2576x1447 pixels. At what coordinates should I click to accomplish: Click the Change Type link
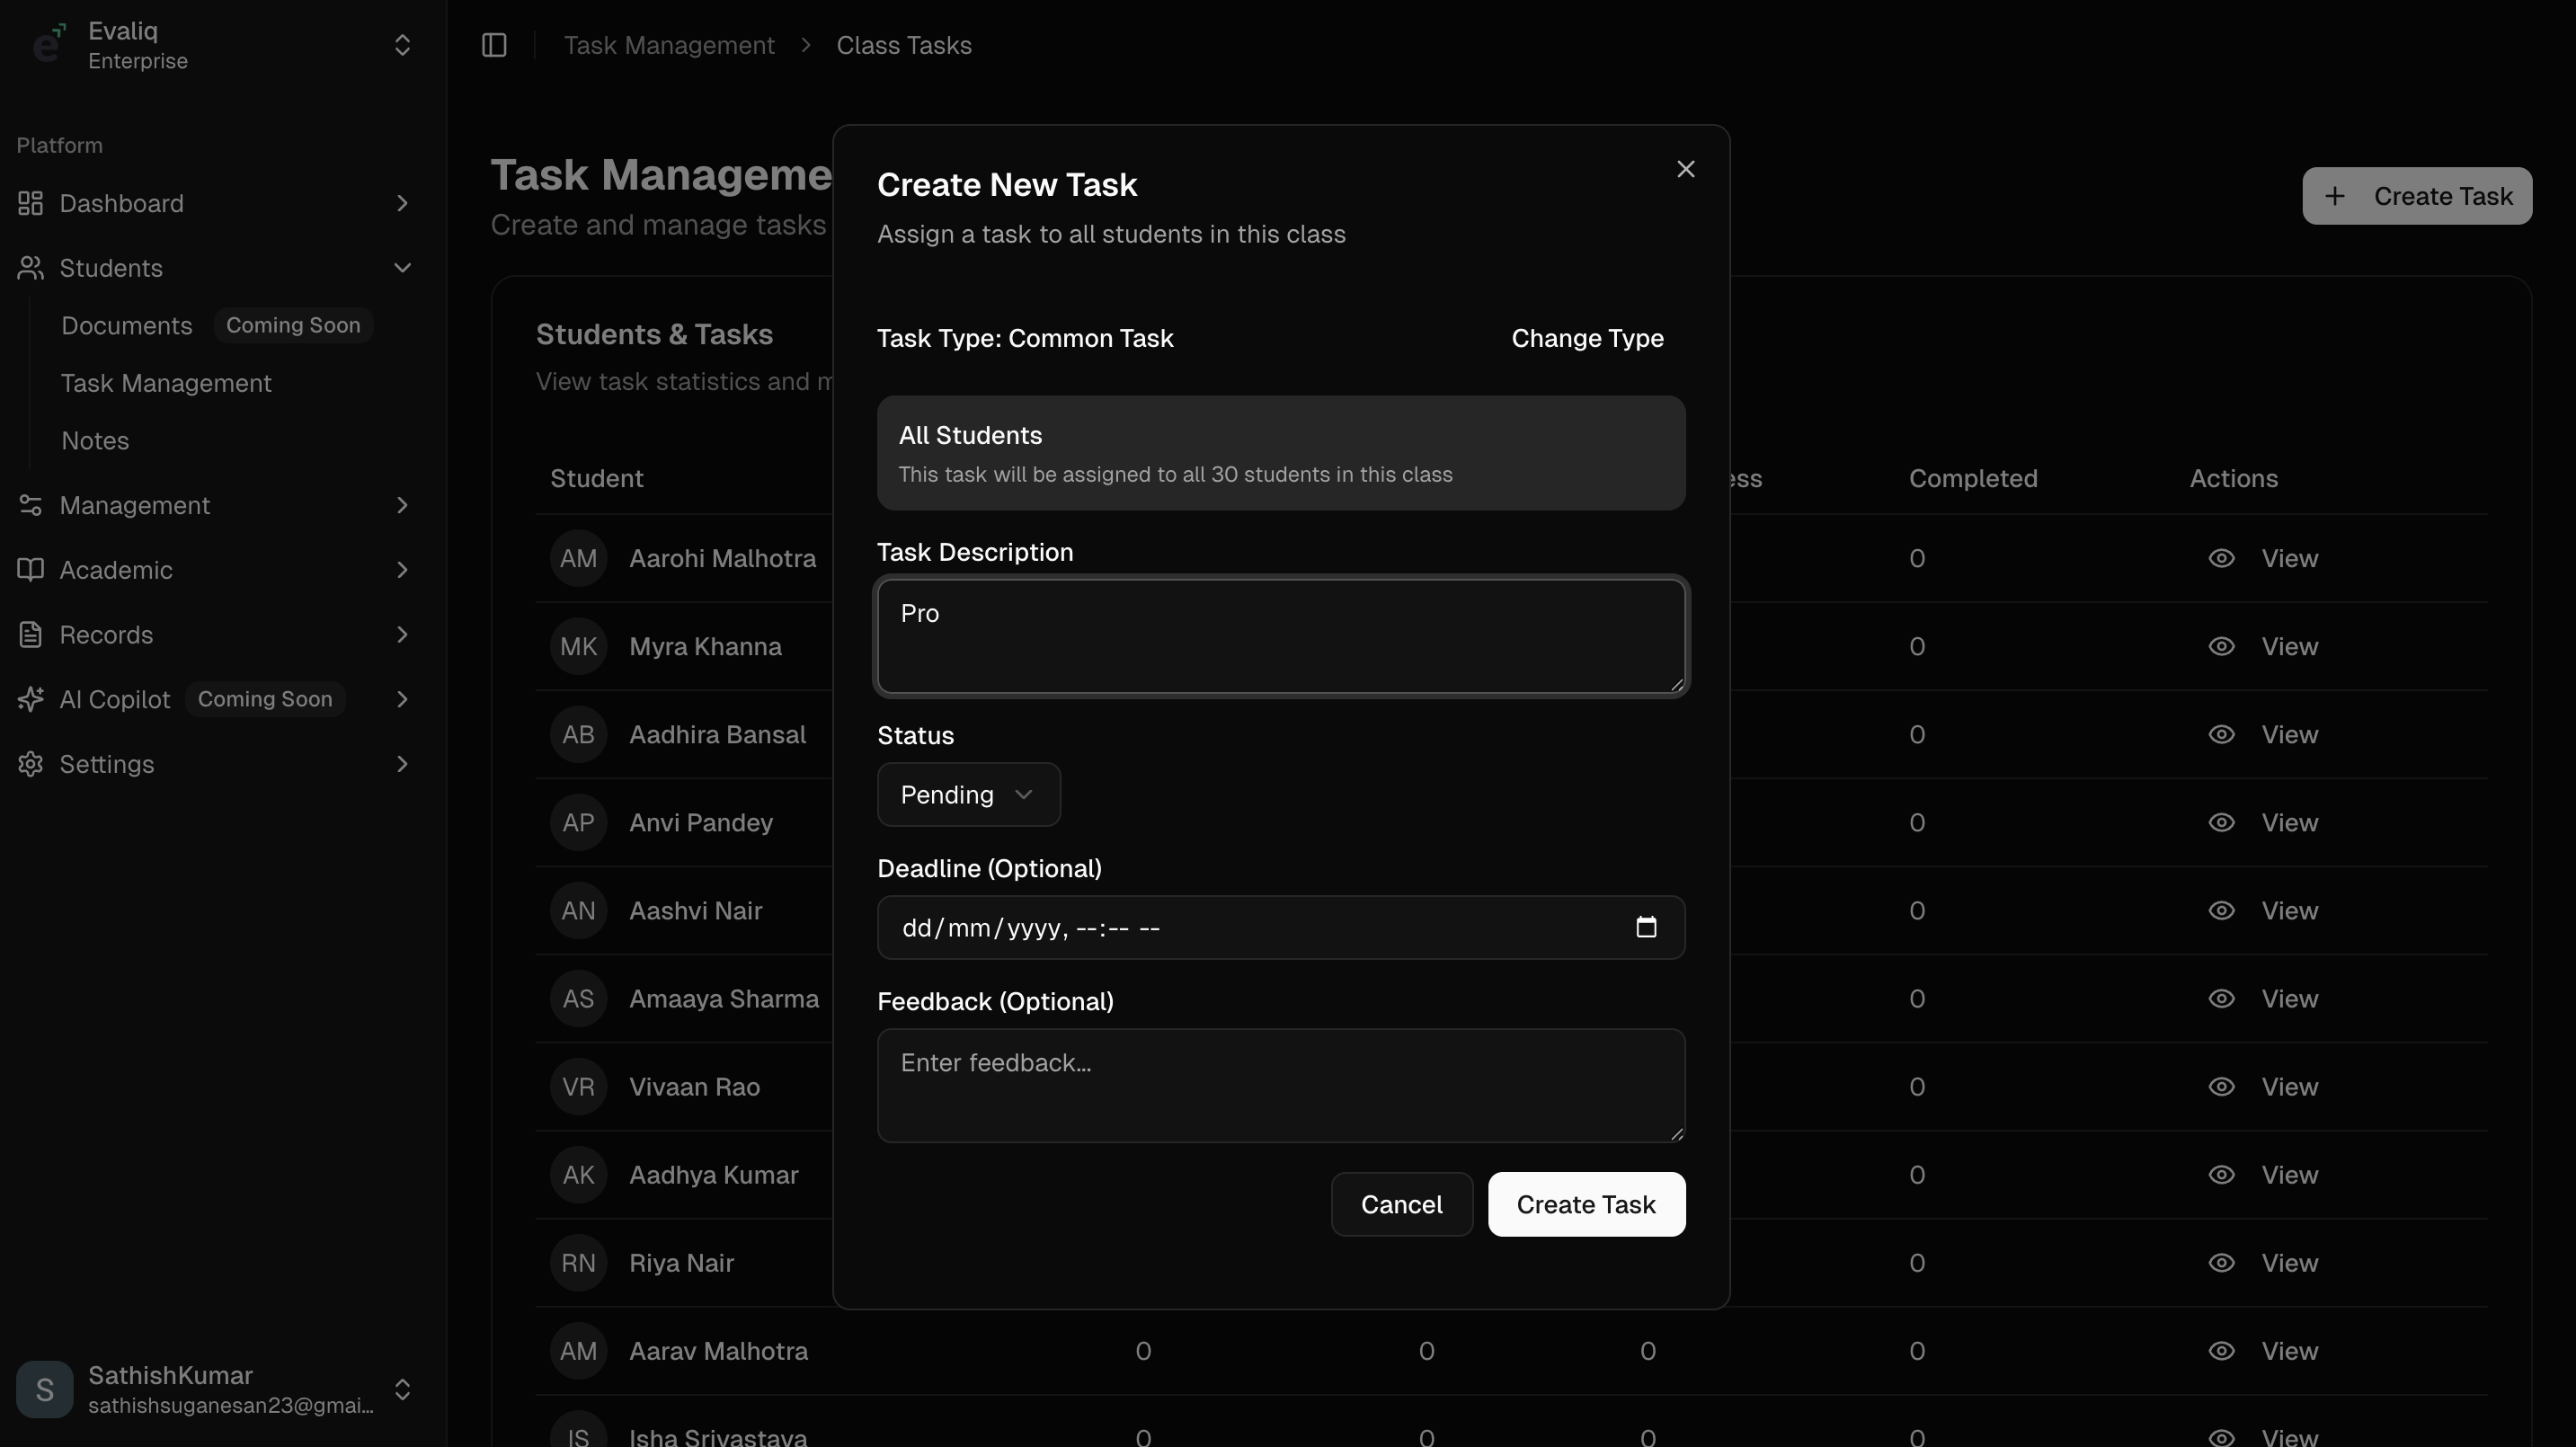pyautogui.click(x=1587, y=338)
